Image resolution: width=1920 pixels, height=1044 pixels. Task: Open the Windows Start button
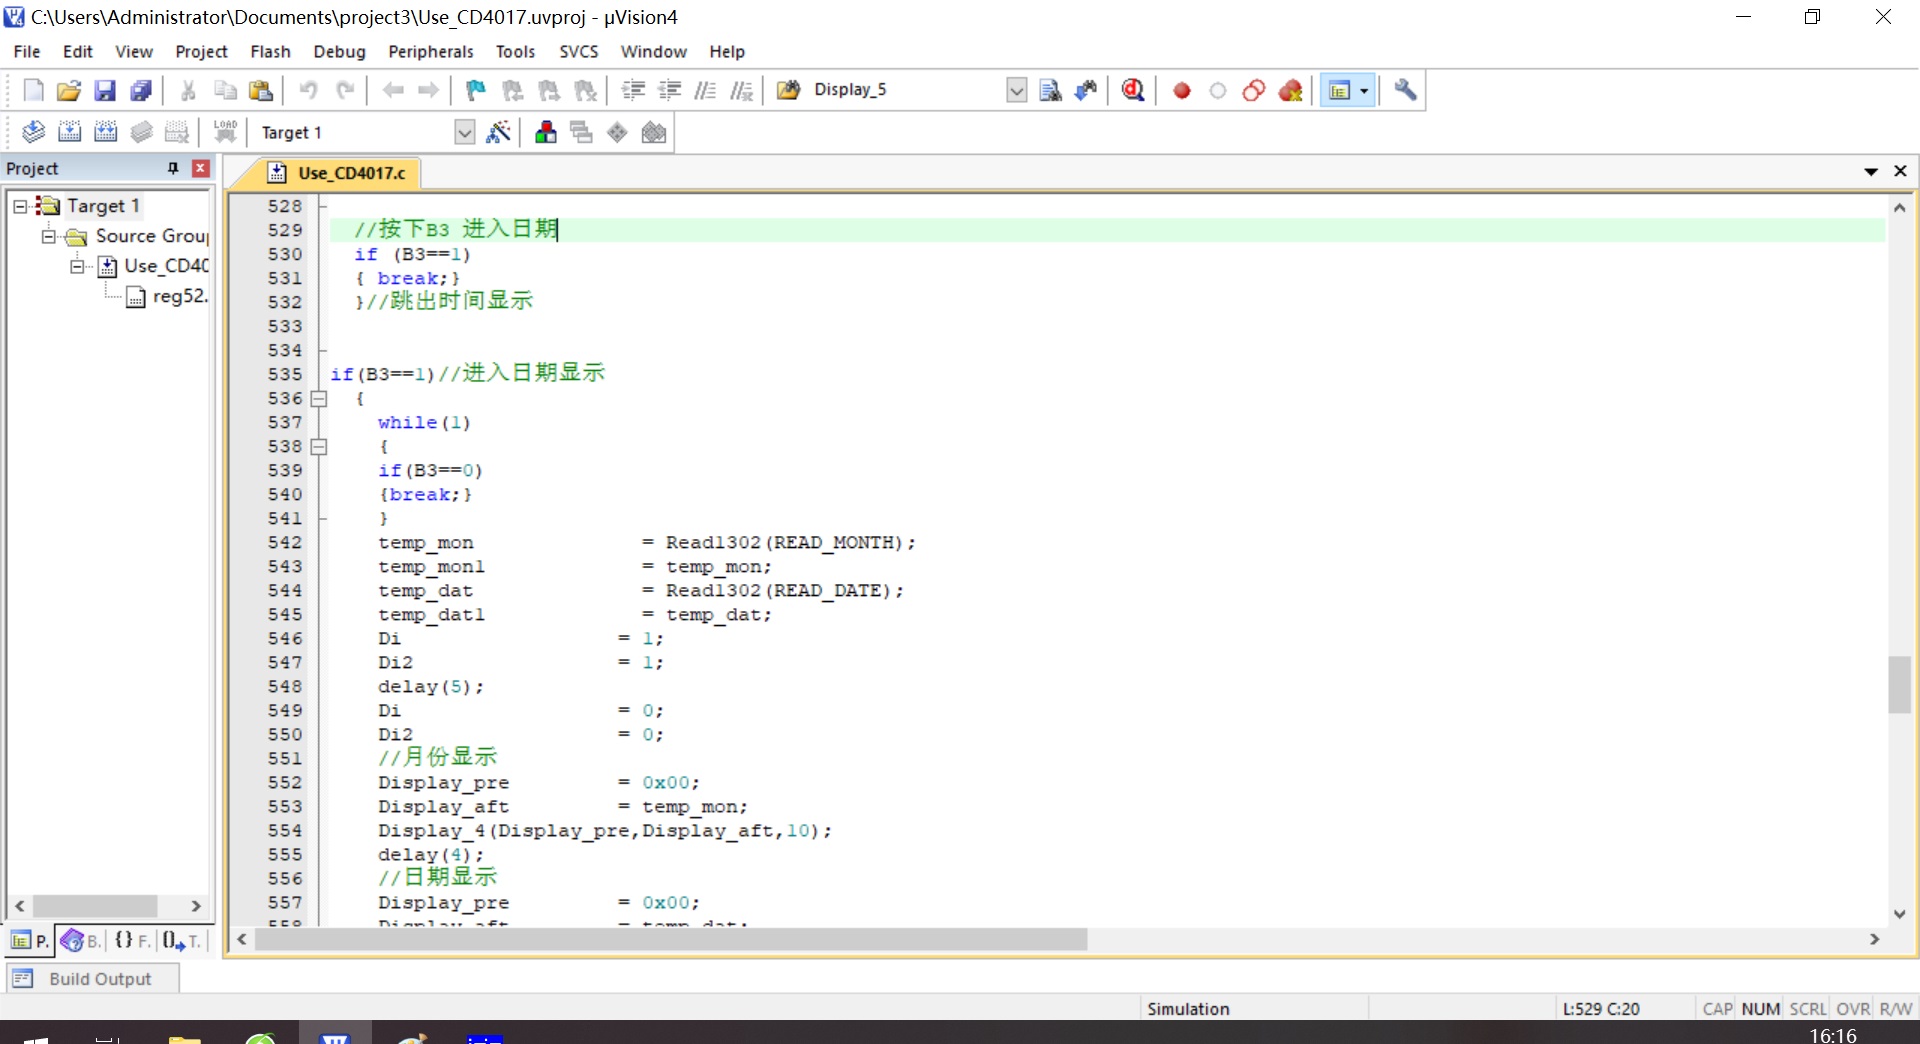pyautogui.click(x=36, y=1038)
